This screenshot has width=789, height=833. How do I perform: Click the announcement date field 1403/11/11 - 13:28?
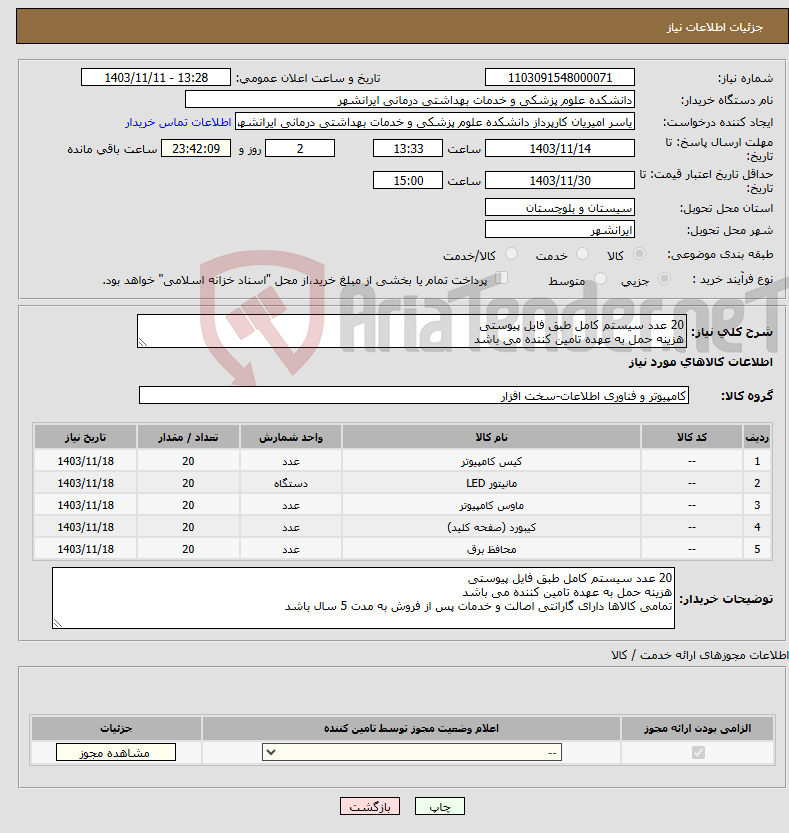click(156, 78)
